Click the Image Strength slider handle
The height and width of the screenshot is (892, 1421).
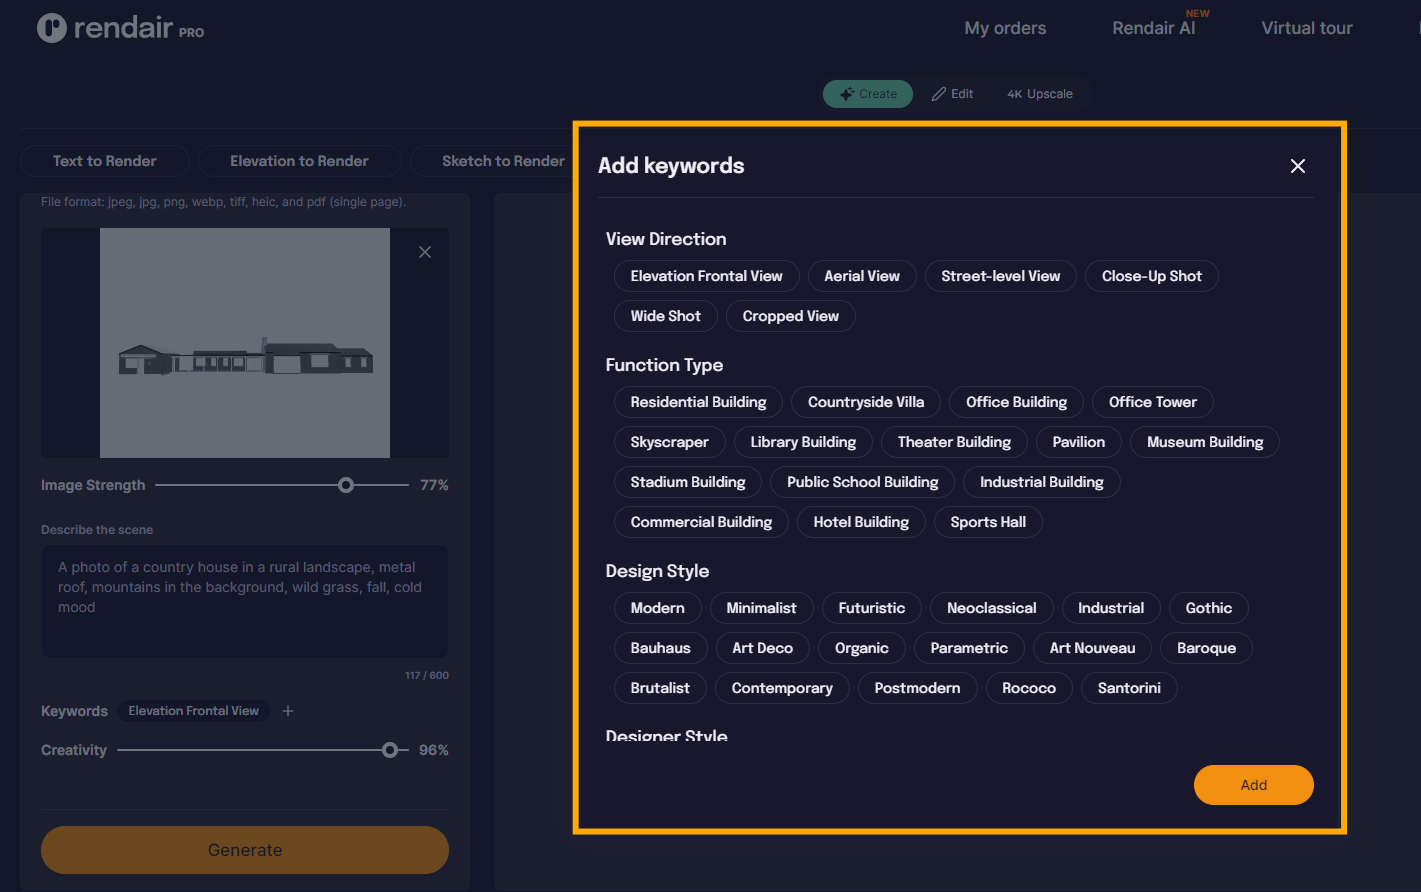click(x=346, y=485)
